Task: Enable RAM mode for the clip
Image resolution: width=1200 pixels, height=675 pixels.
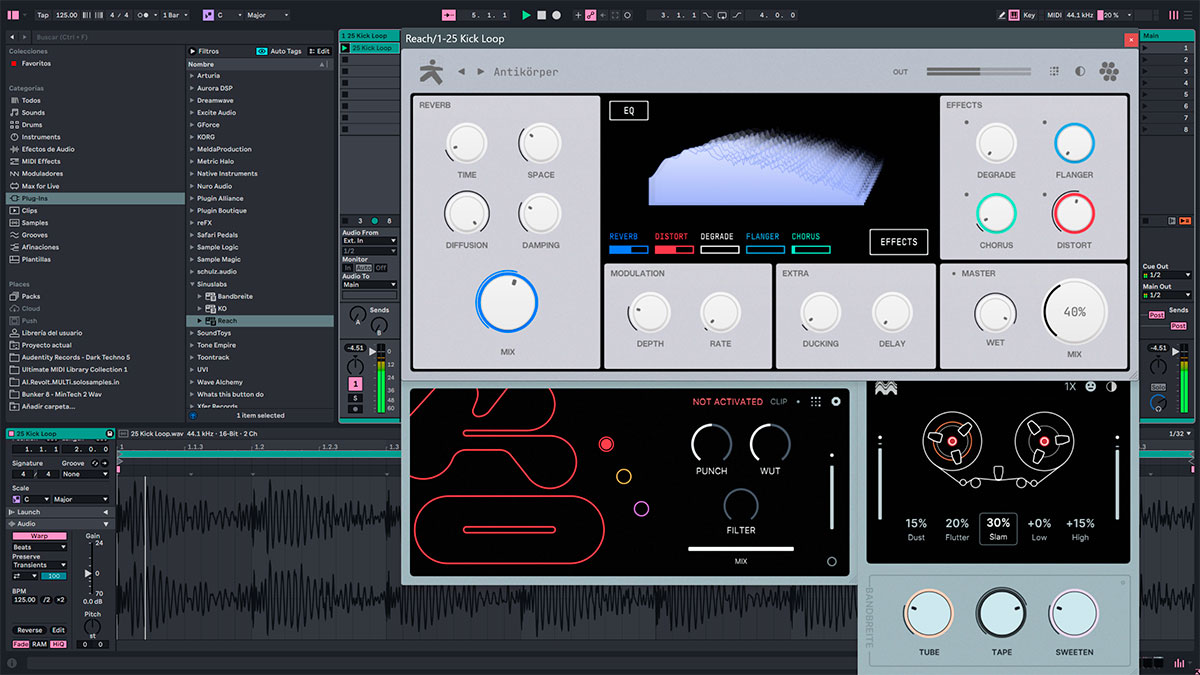Action: point(39,644)
